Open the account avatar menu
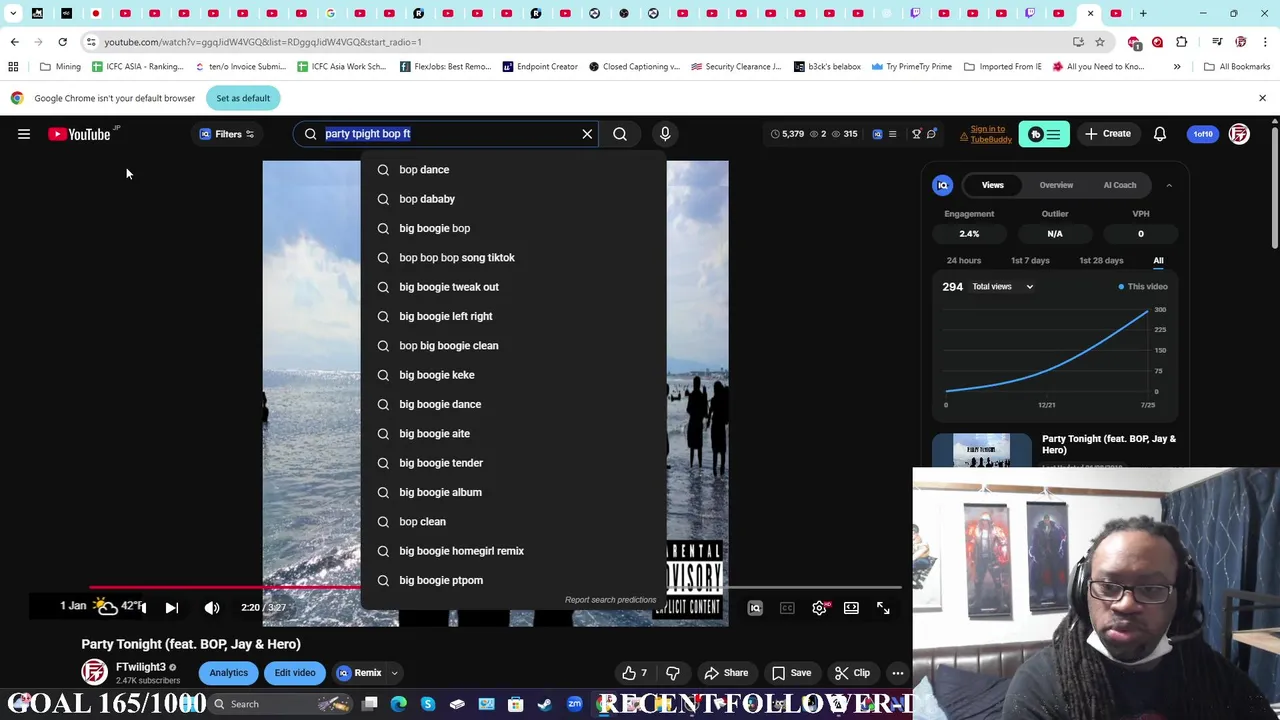 (x=1239, y=134)
